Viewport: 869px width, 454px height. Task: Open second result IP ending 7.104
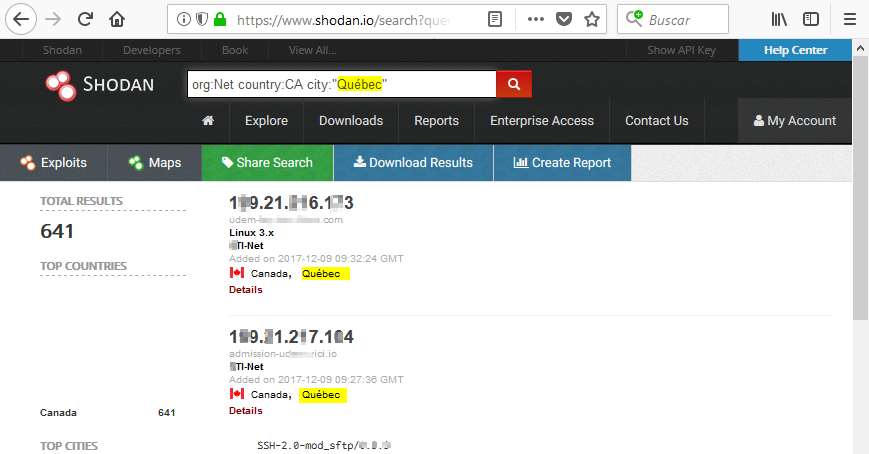[291, 336]
